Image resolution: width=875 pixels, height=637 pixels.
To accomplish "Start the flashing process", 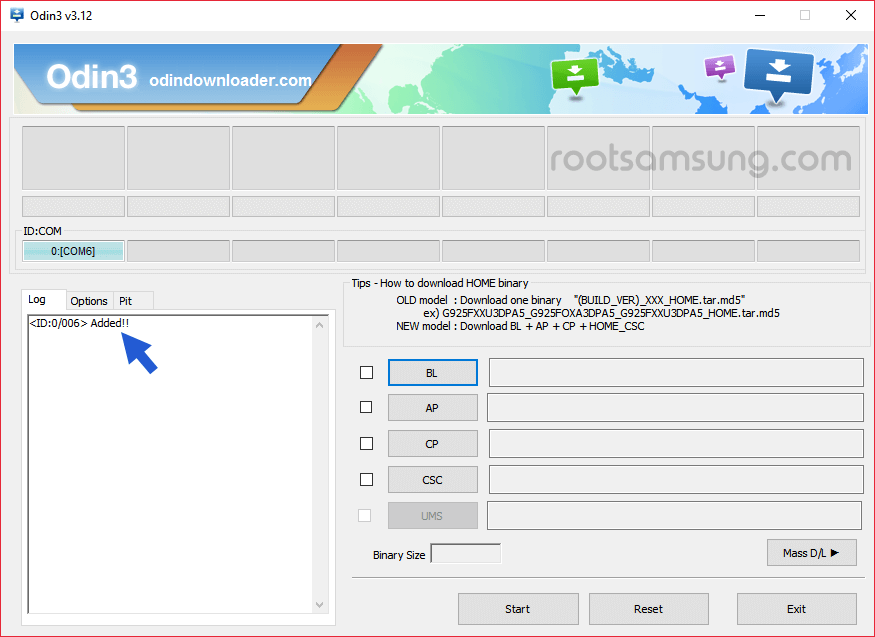I will point(518,609).
